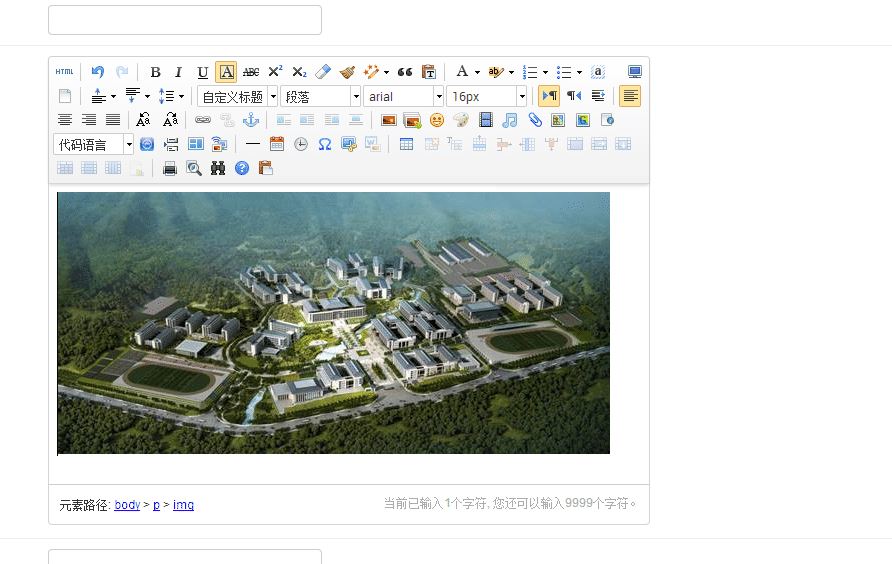
Task: Toggle the character border button
Action: 226,72
